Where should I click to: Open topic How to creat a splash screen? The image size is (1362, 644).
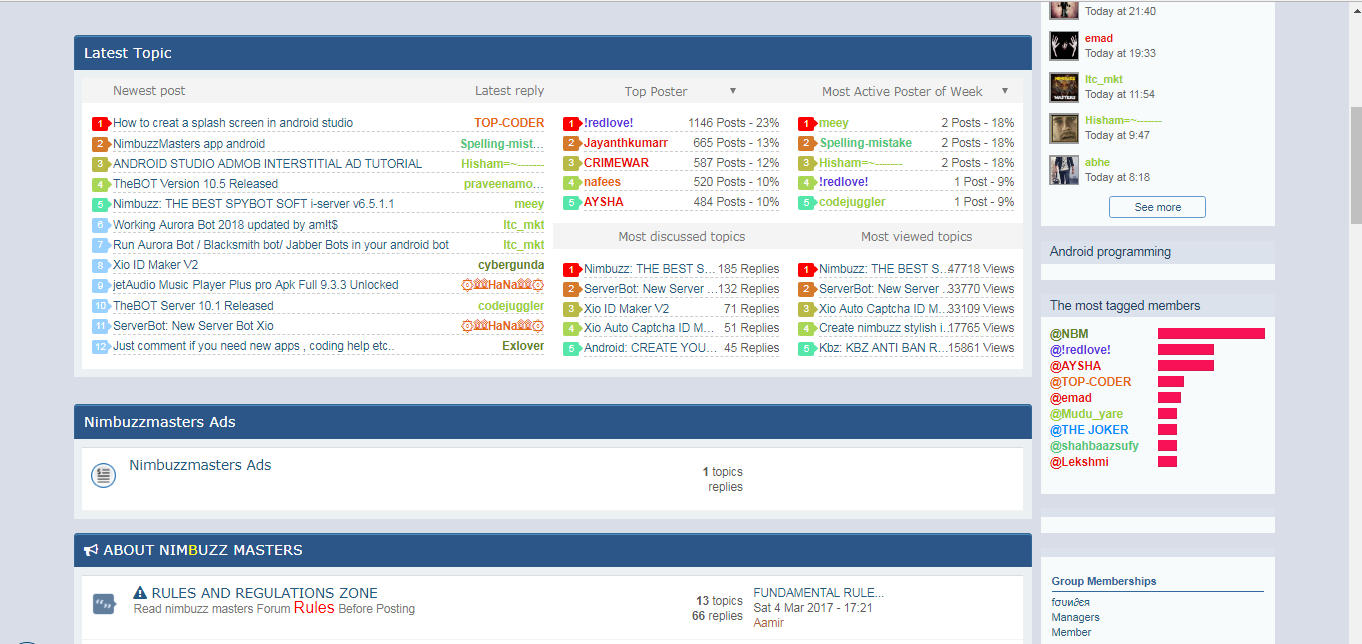(x=233, y=123)
